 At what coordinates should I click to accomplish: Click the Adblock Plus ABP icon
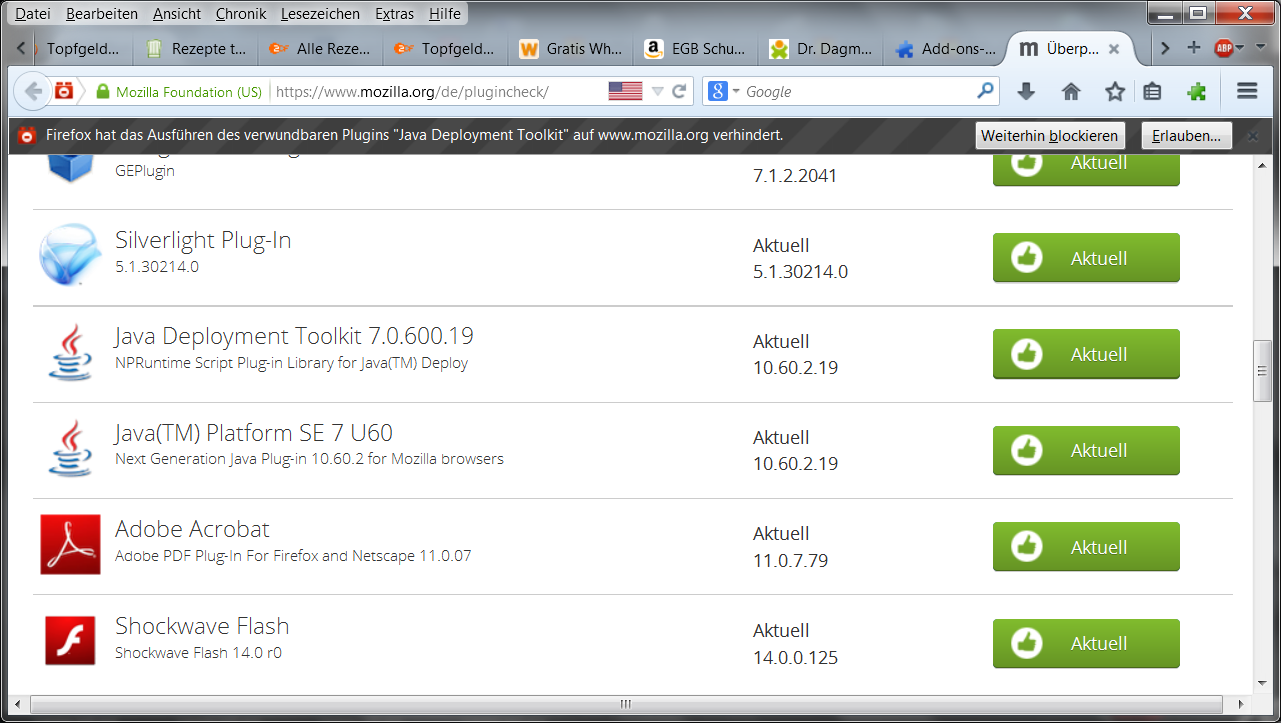coord(1223,47)
